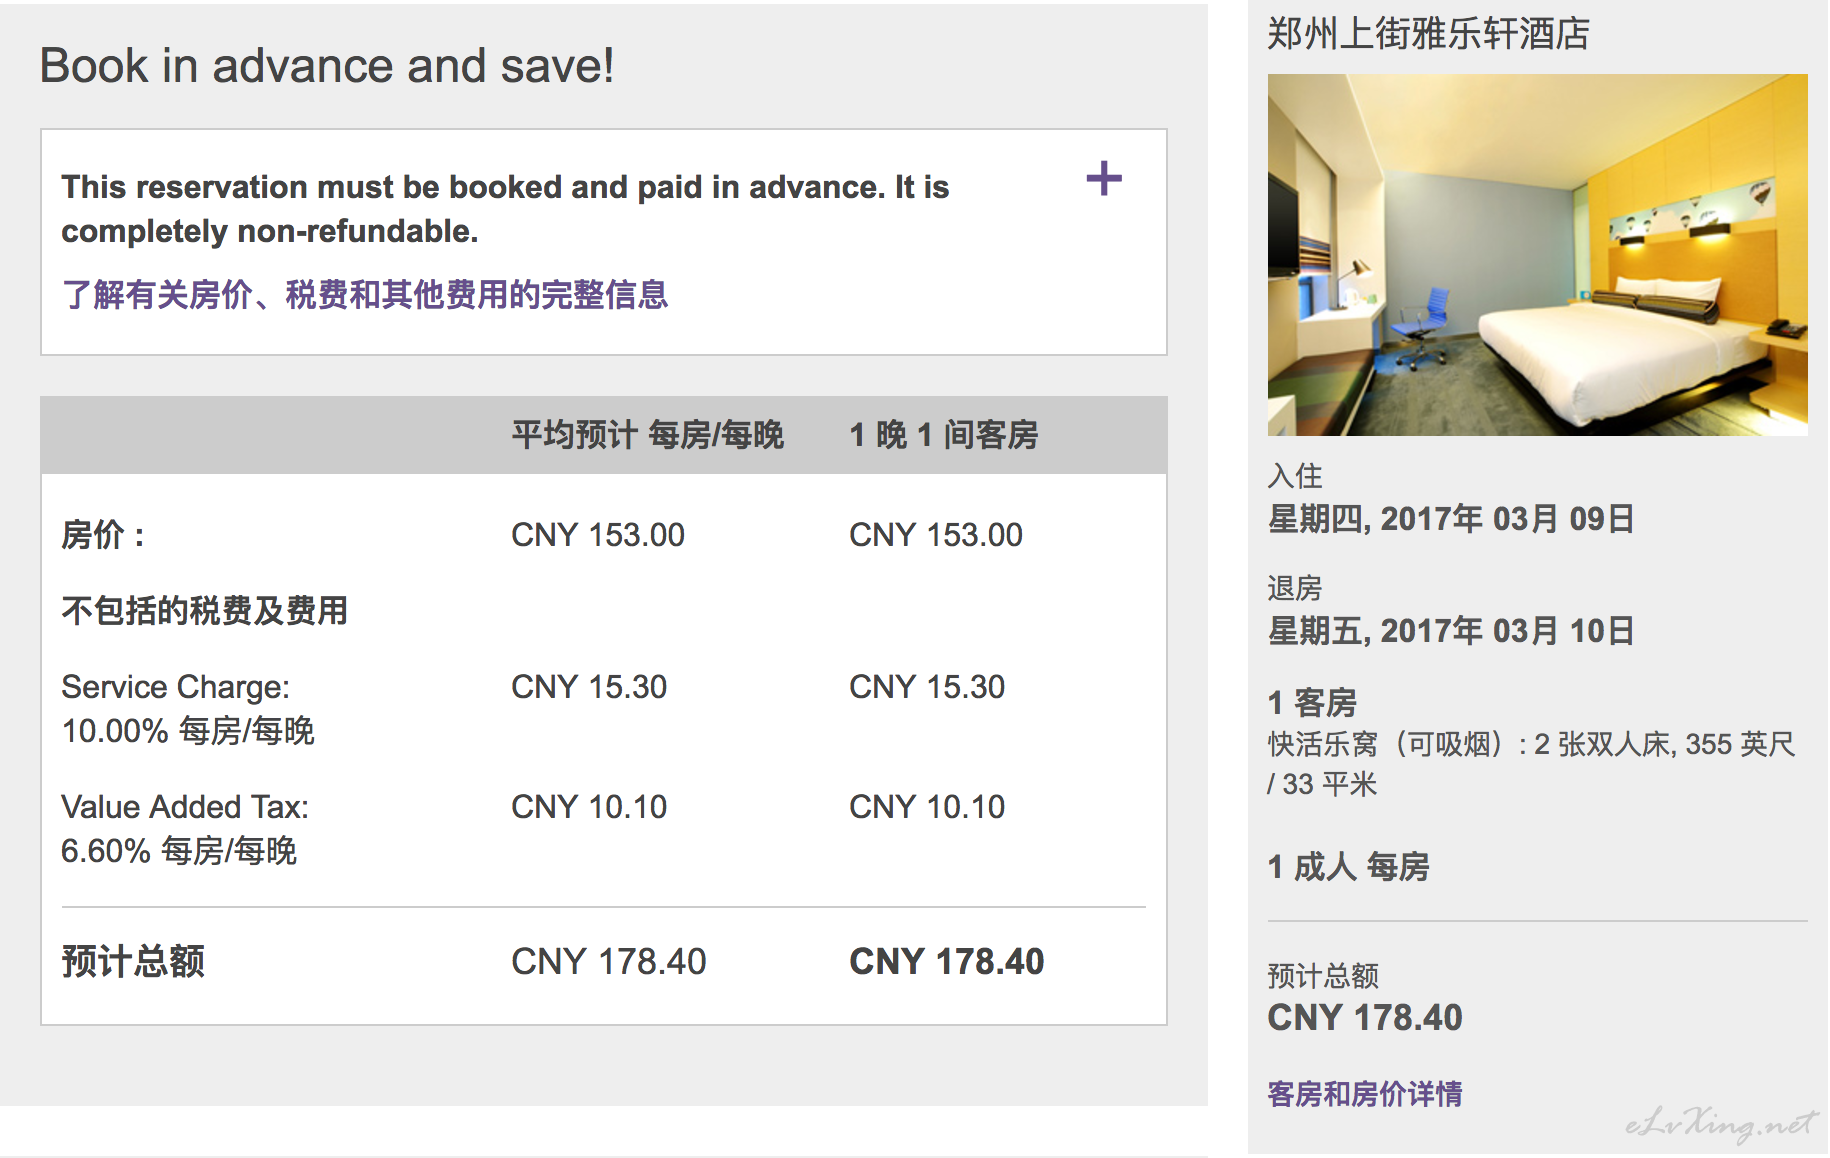This screenshot has height=1158, width=1830.
Task: Open the rates, taxes and fees full information link
Action: 365,295
